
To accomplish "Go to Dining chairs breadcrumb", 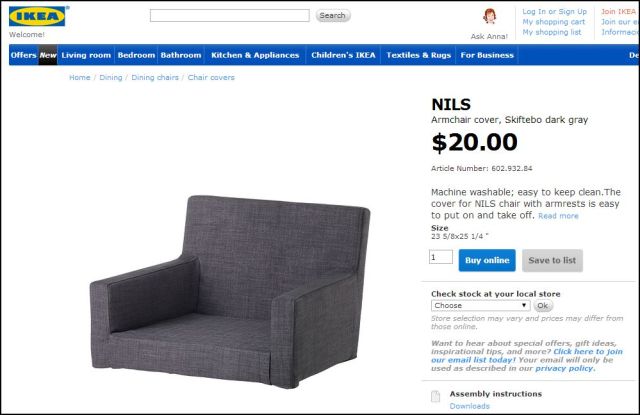I will 155,78.
